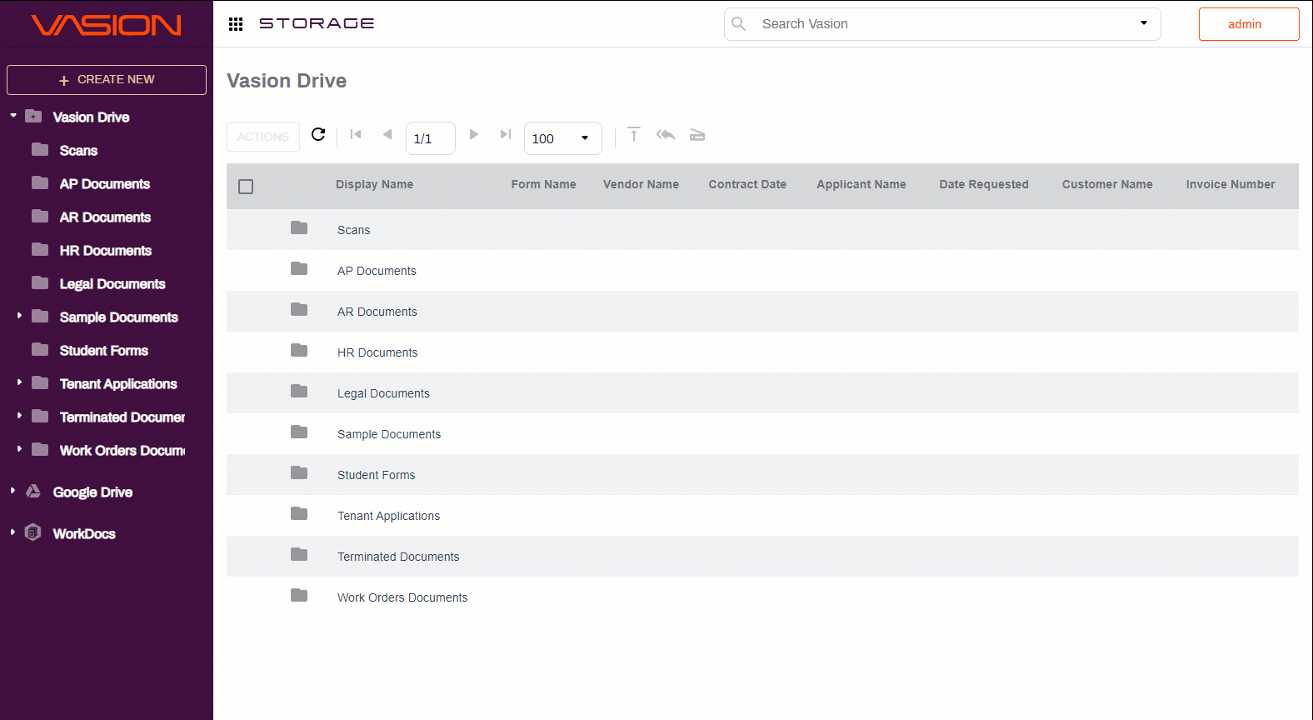Expand the Work Orders Documents tree node
The height and width of the screenshot is (720, 1313).
pos(19,449)
